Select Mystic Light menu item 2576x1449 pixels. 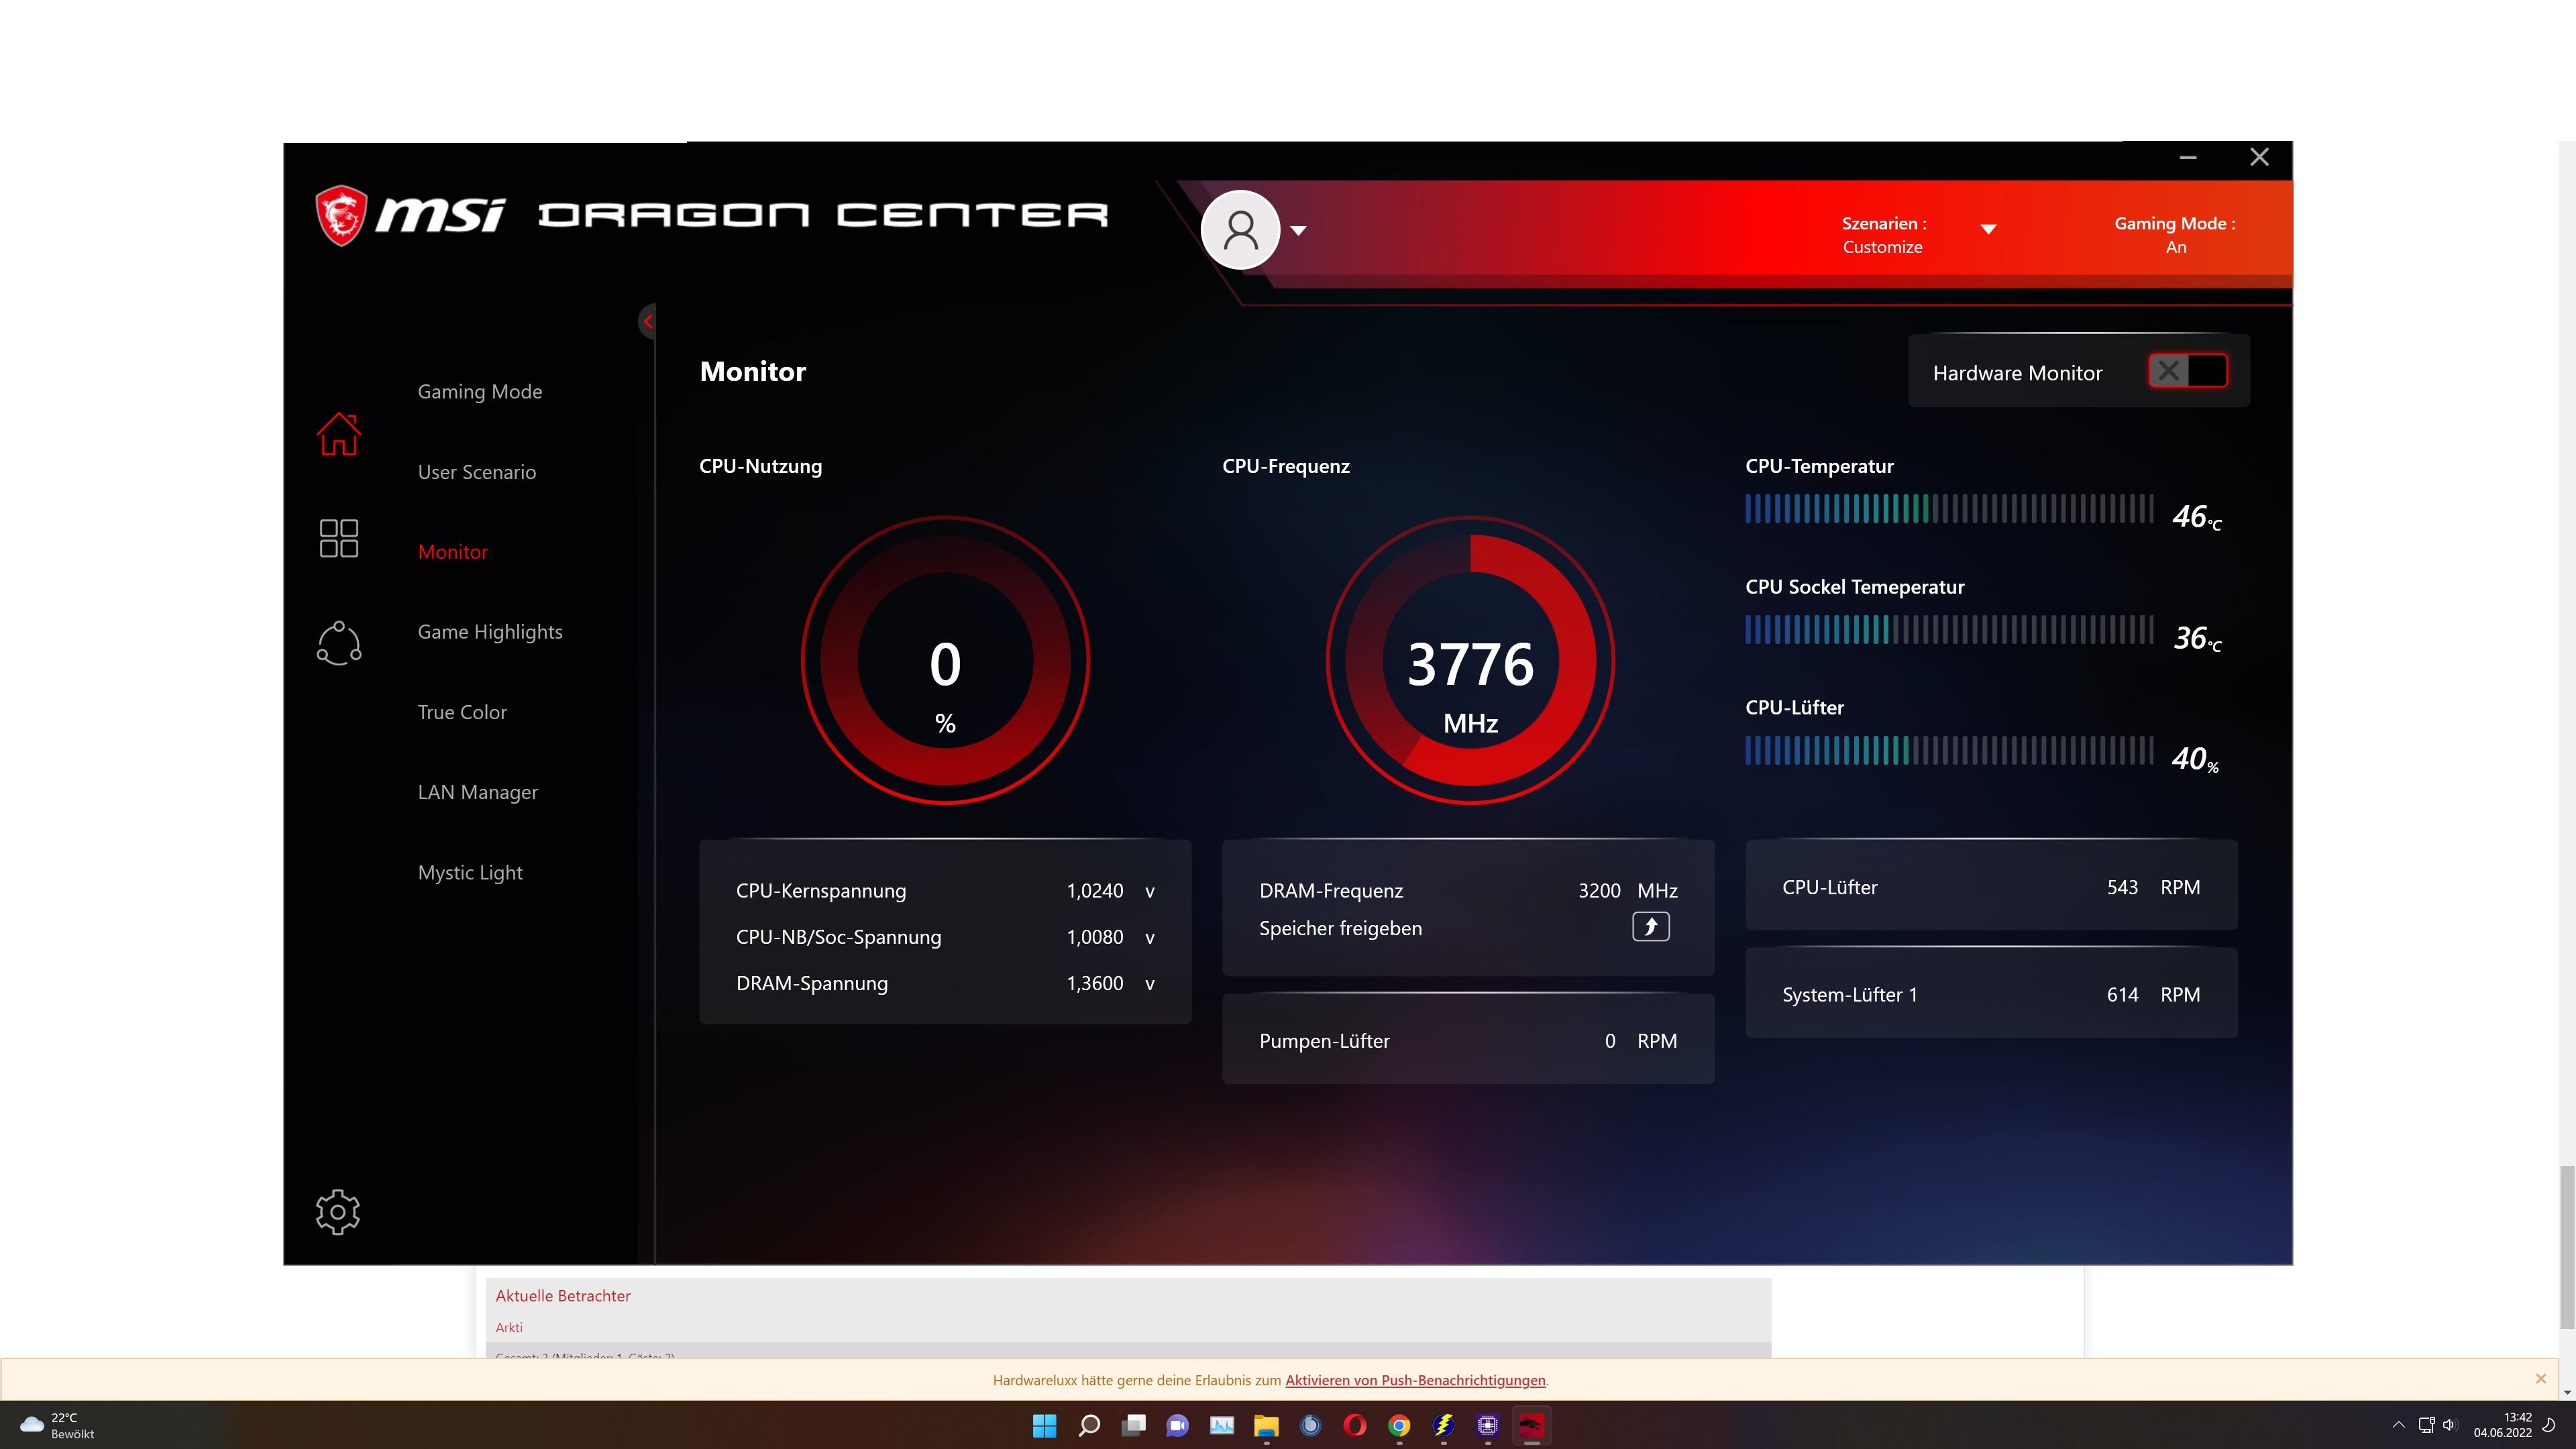470,872
